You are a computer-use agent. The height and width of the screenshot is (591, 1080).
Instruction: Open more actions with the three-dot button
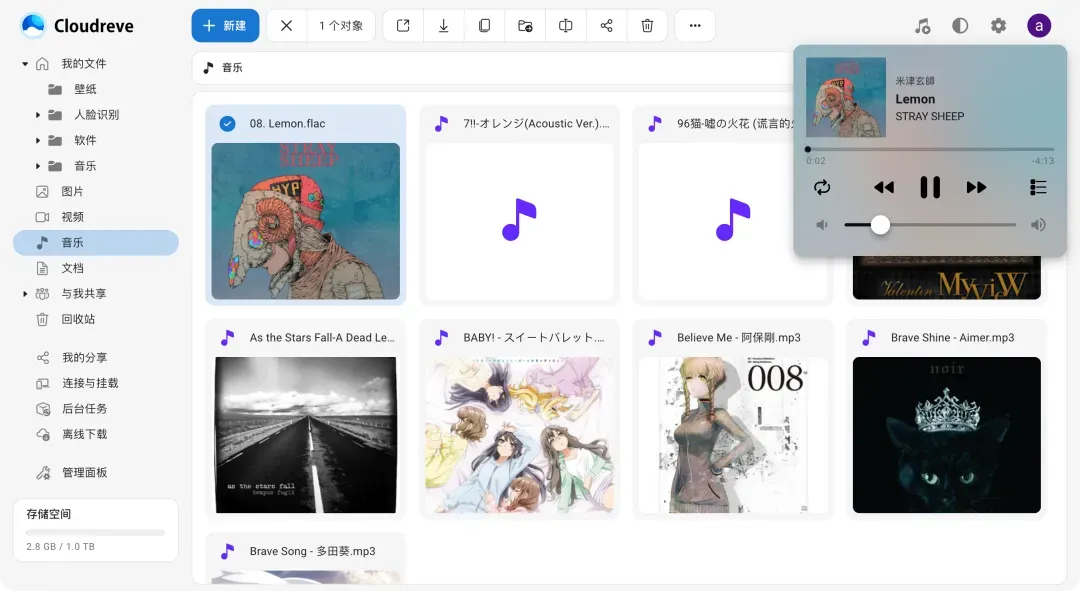pyautogui.click(x=695, y=26)
